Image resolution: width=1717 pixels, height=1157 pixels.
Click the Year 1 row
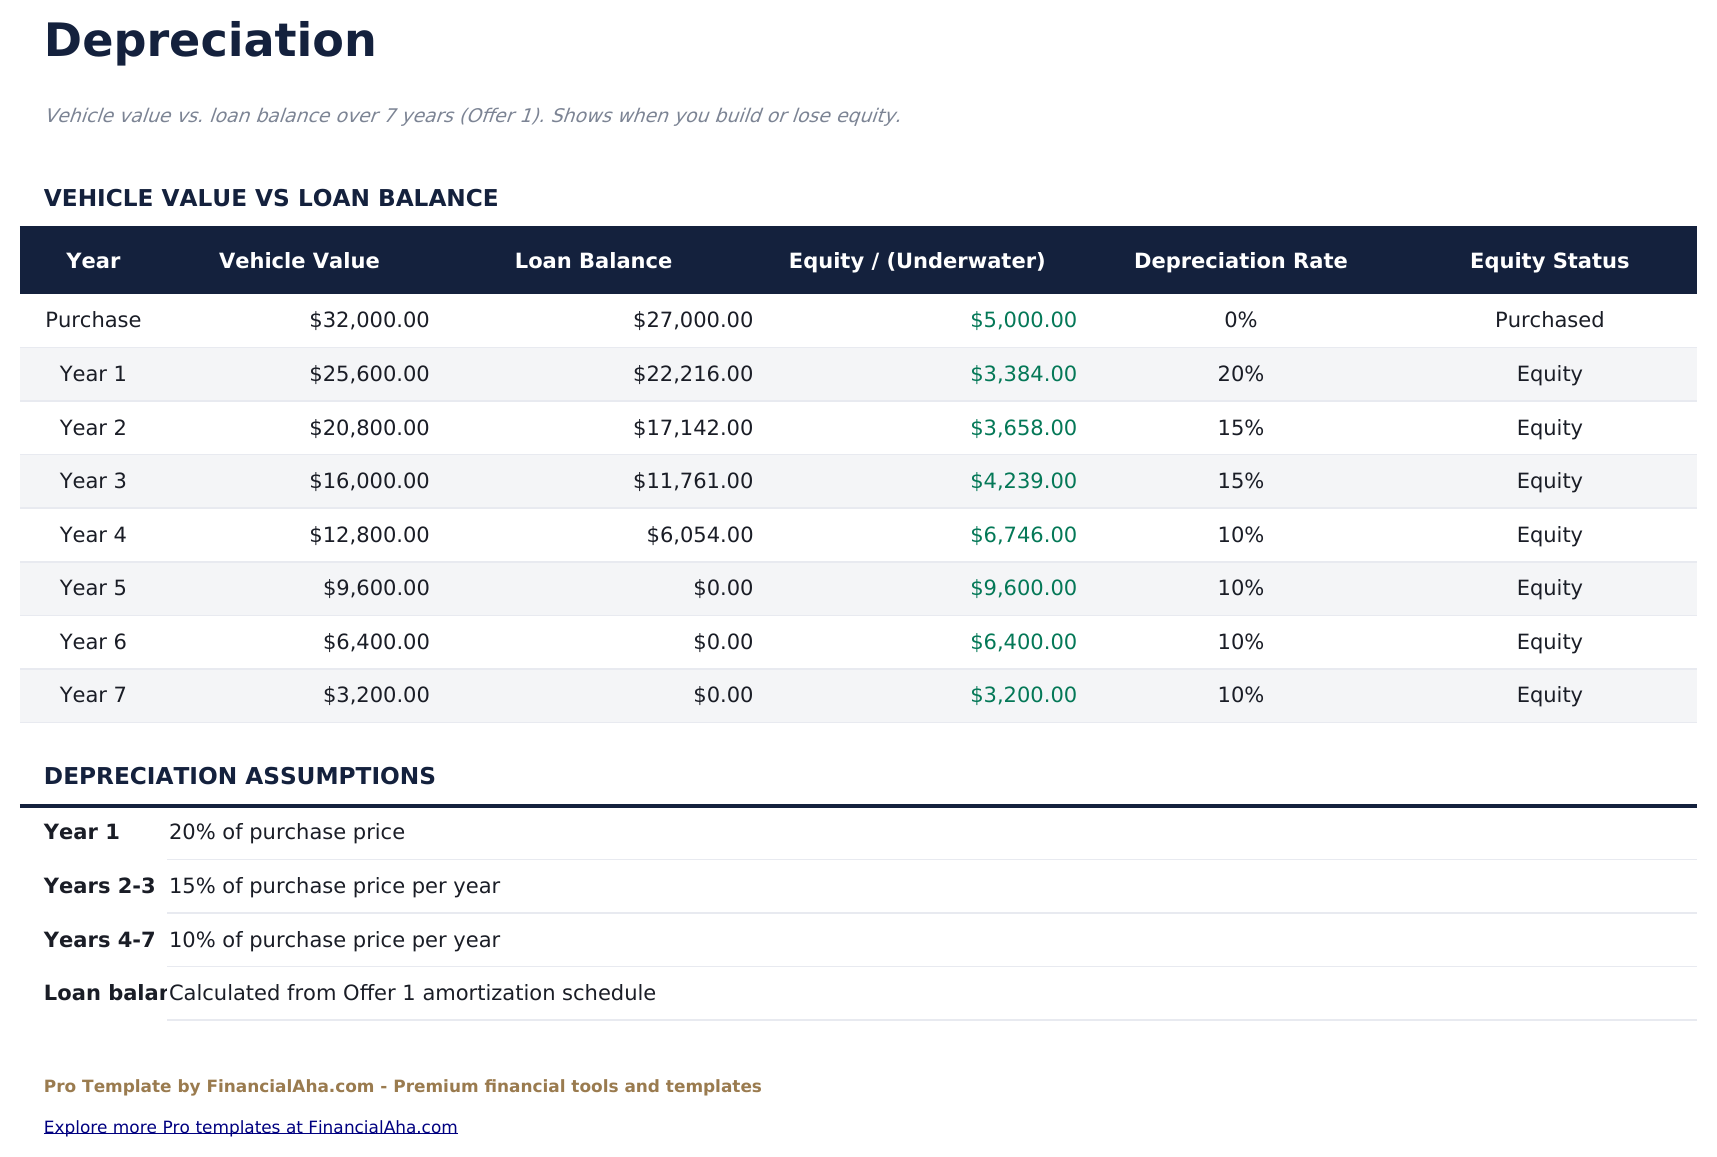click(93, 374)
